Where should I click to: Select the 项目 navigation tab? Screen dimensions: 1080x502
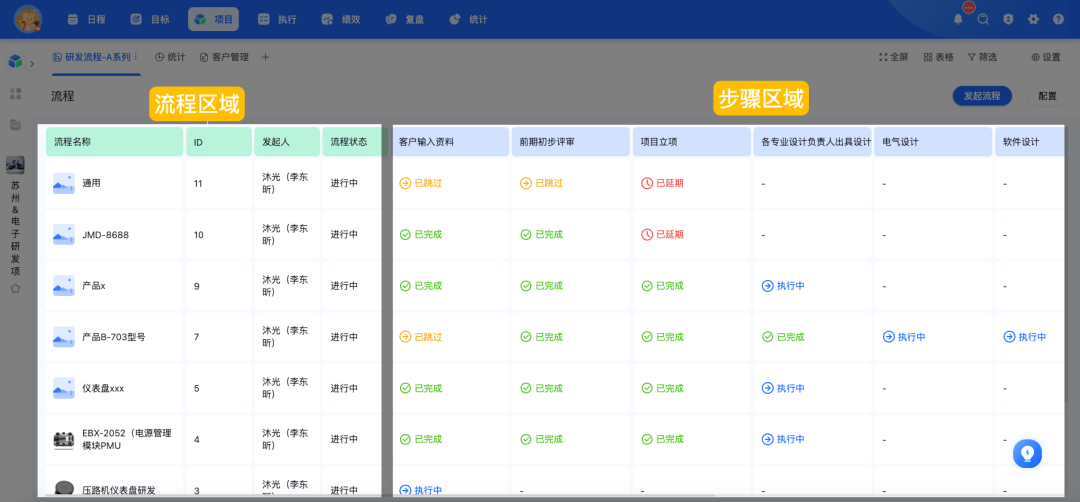(x=214, y=19)
